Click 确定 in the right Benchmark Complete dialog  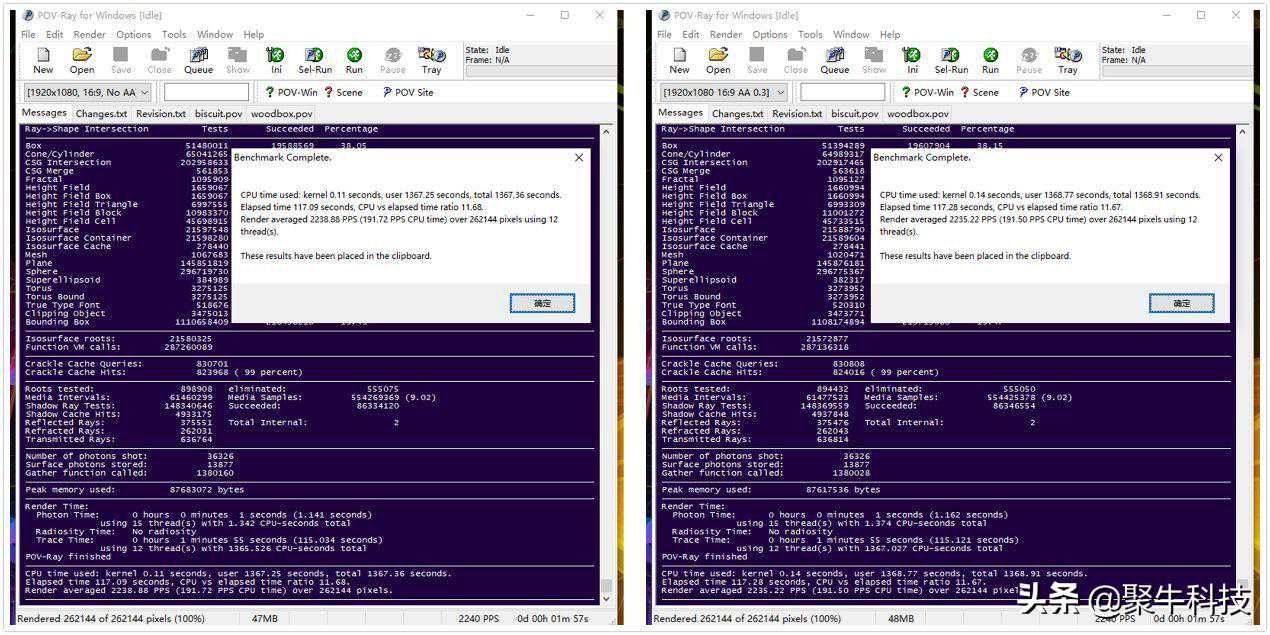[x=1181, y=303]
